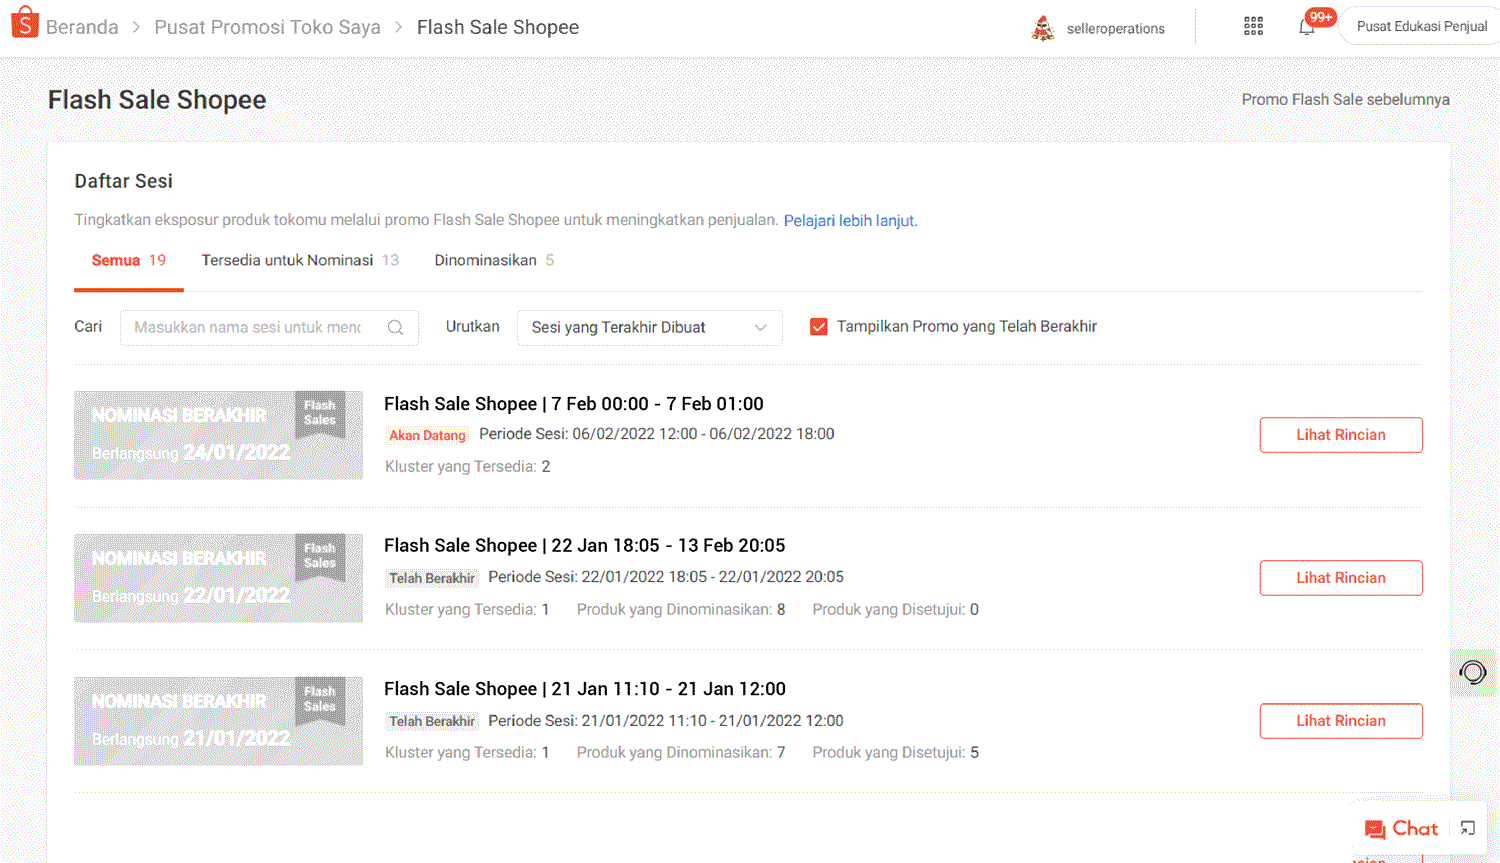Open the Urutkan sorting dropdown
This screenshot has height=863, width=1500.
click(649, 327)
